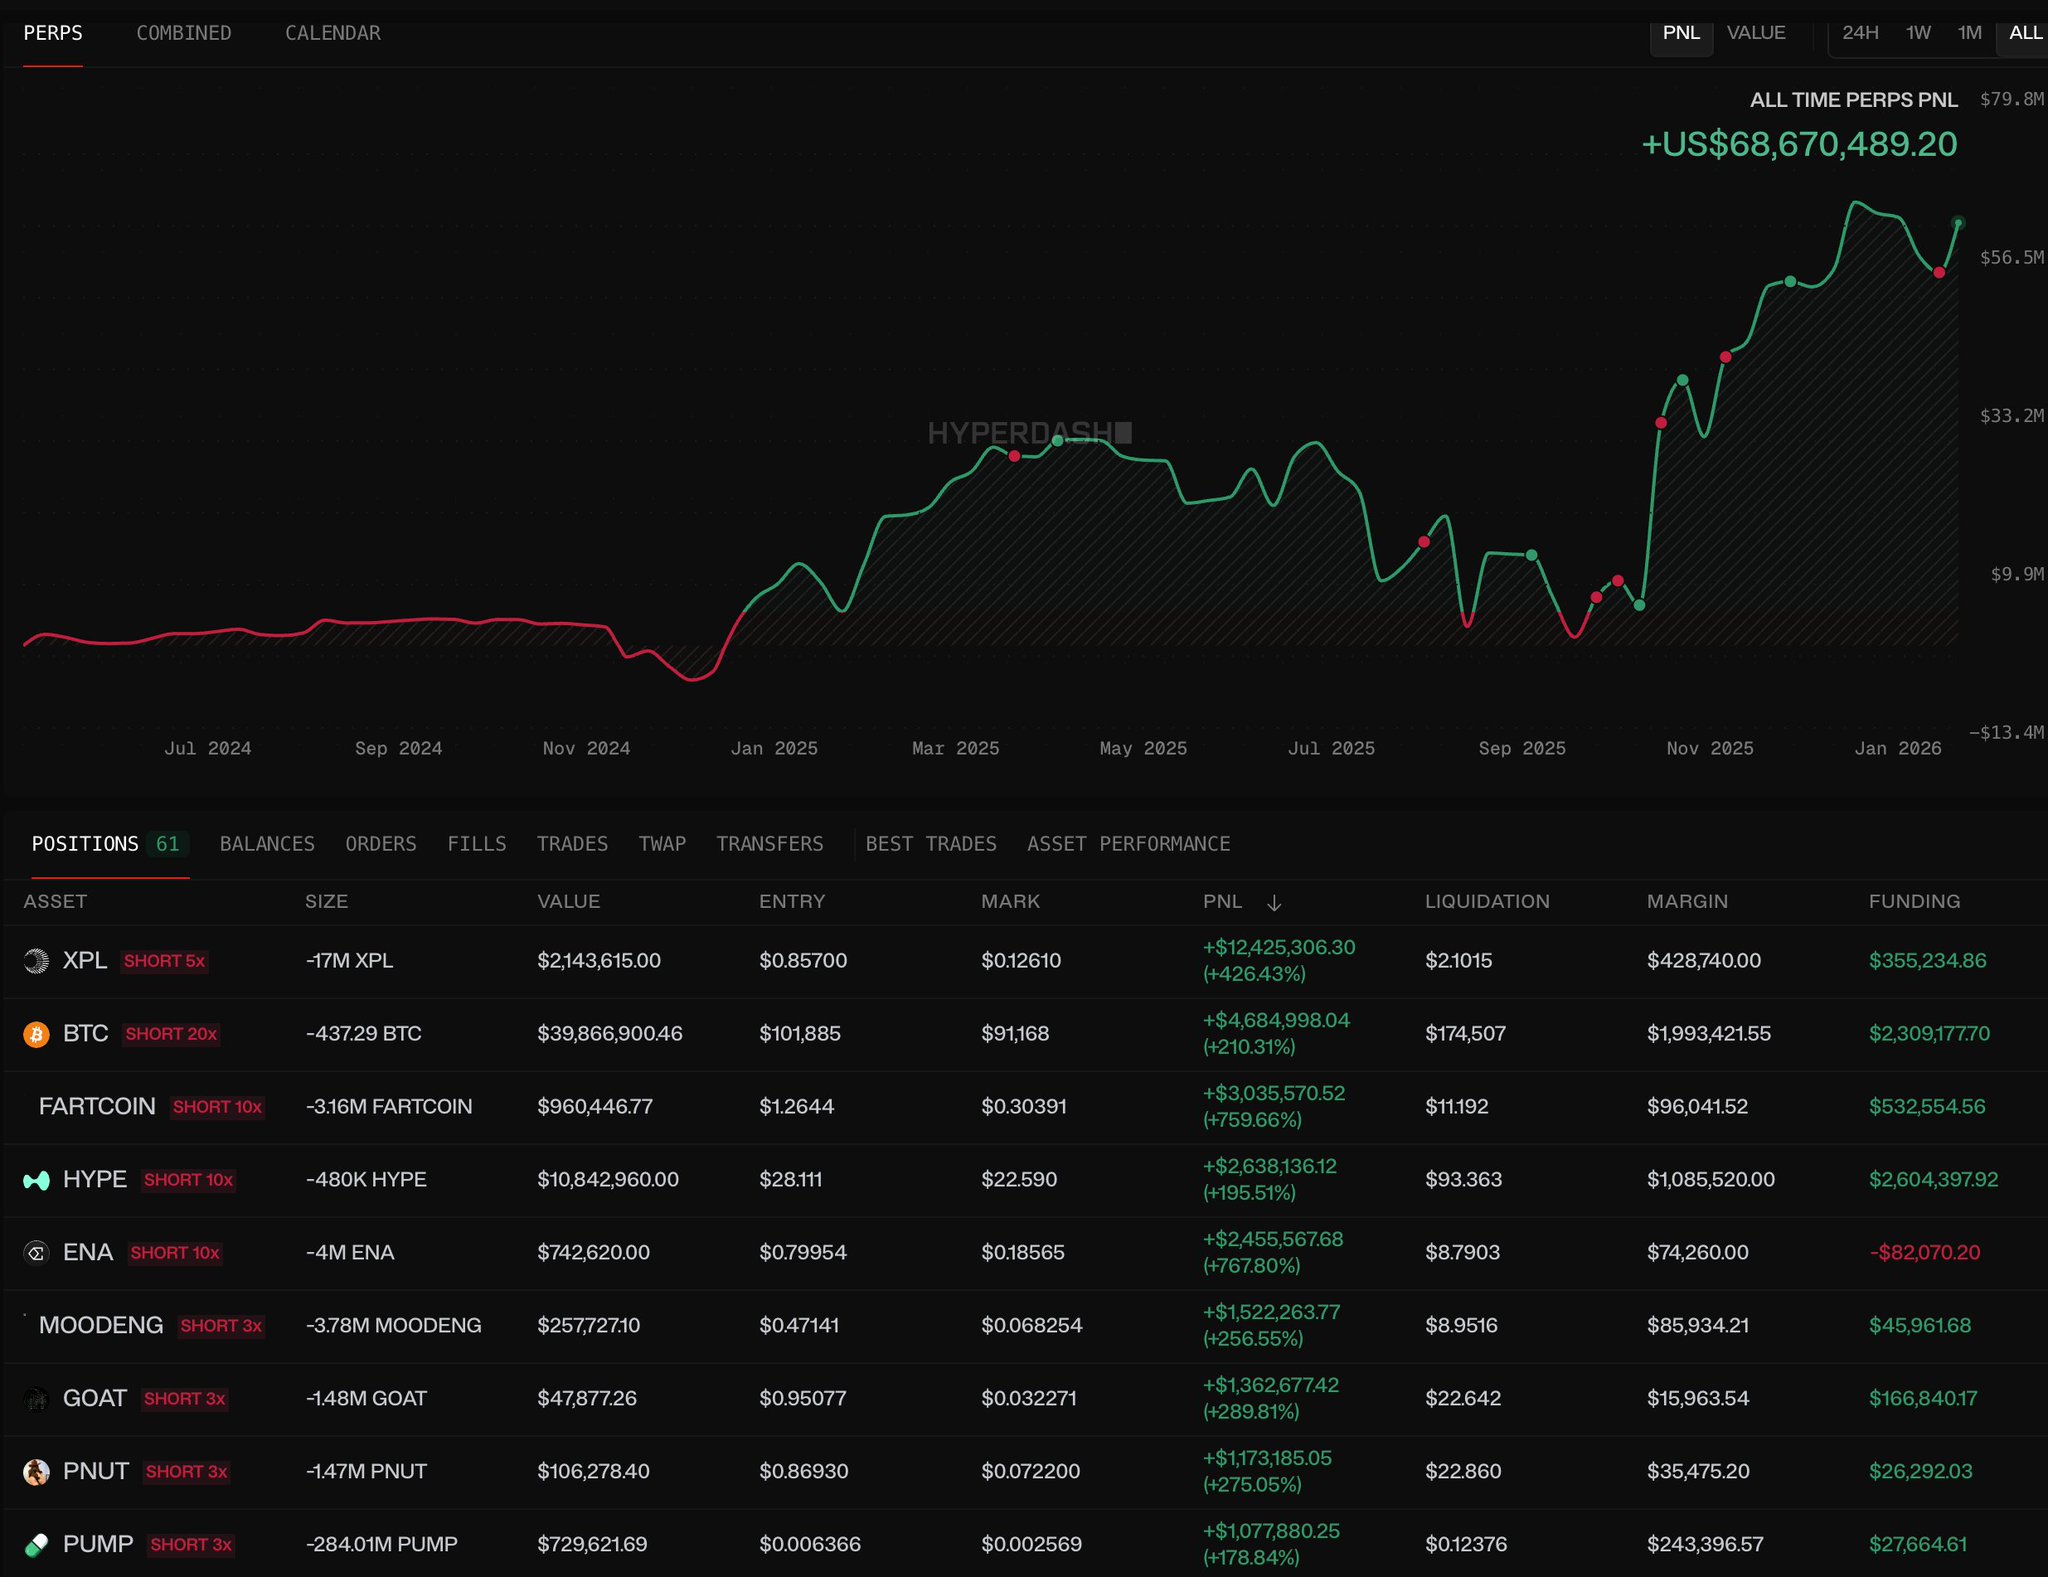The image size is (2048, 1577).
Task: Sort table by MARGIN column
Action: (x=1687, y=902)
